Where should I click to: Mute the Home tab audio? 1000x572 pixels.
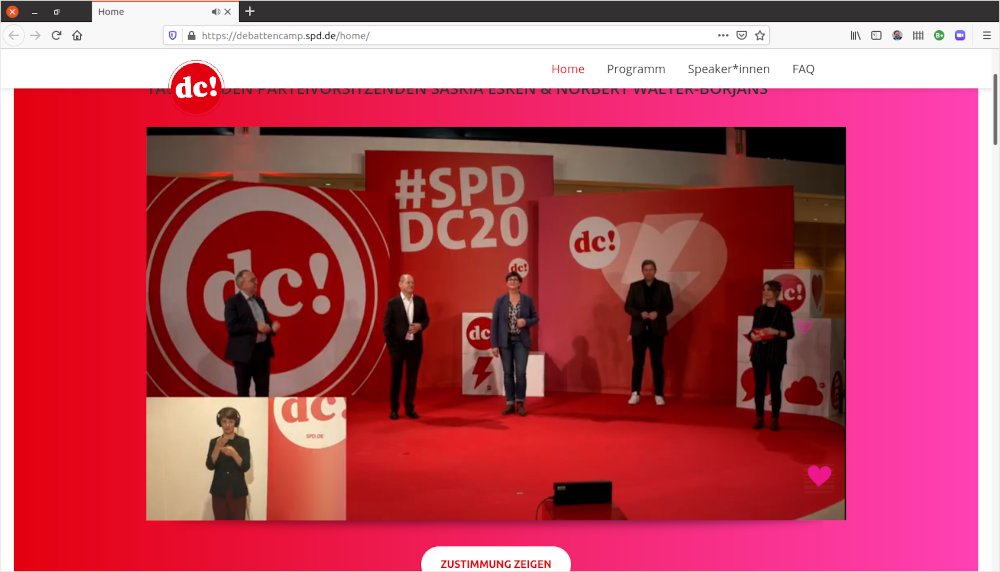click(216, 11)
